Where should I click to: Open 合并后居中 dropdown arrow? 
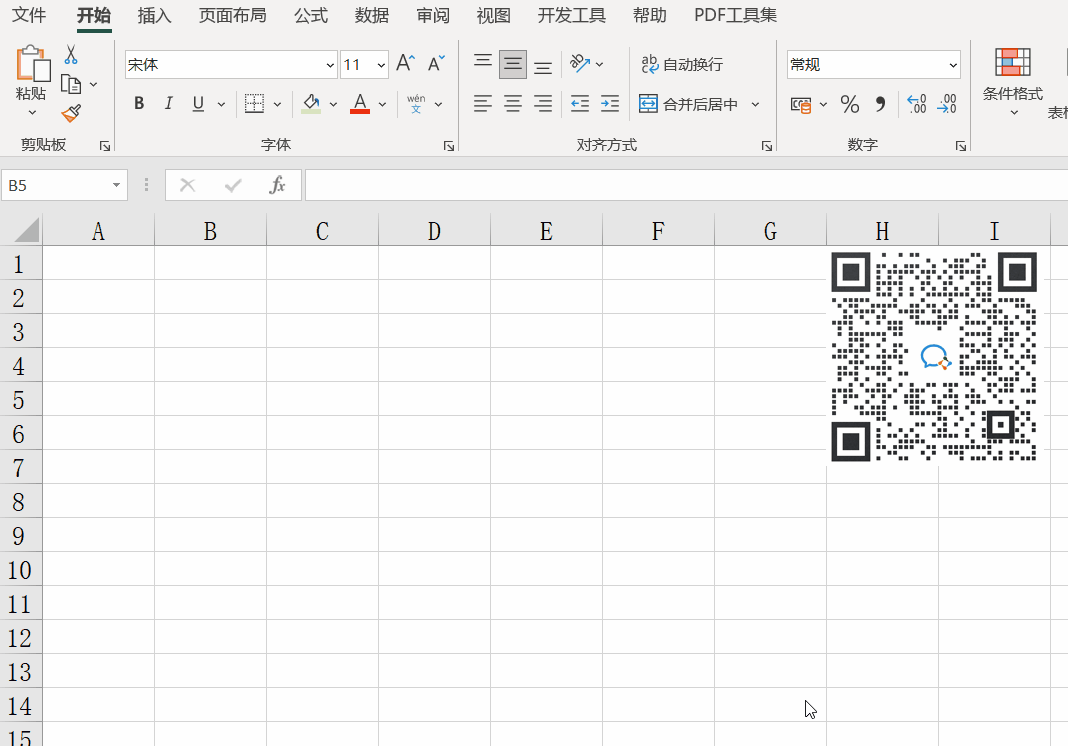pyautogui.click(x=755, y=104)
